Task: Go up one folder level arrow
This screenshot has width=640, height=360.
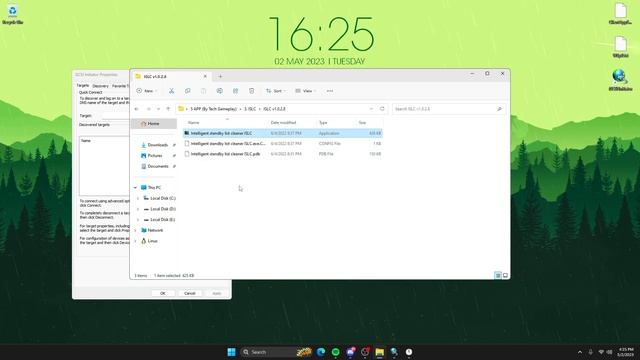Action: click(168, 109)
